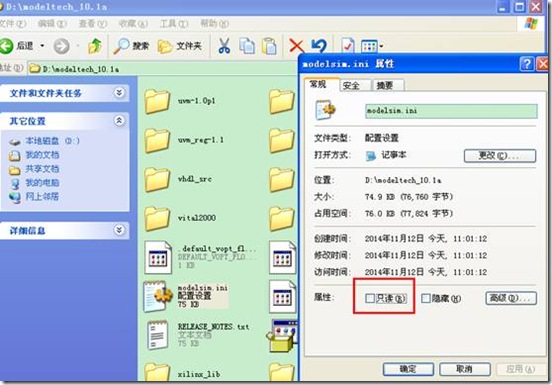This screenshot has width=552, height=385.
Task: Click the file name field modelsim.ini
Action: click(451, 111)
